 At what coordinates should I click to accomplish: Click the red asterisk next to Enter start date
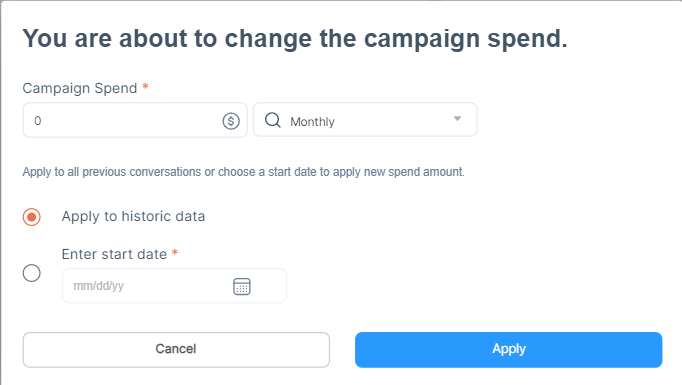coord(175,252)
